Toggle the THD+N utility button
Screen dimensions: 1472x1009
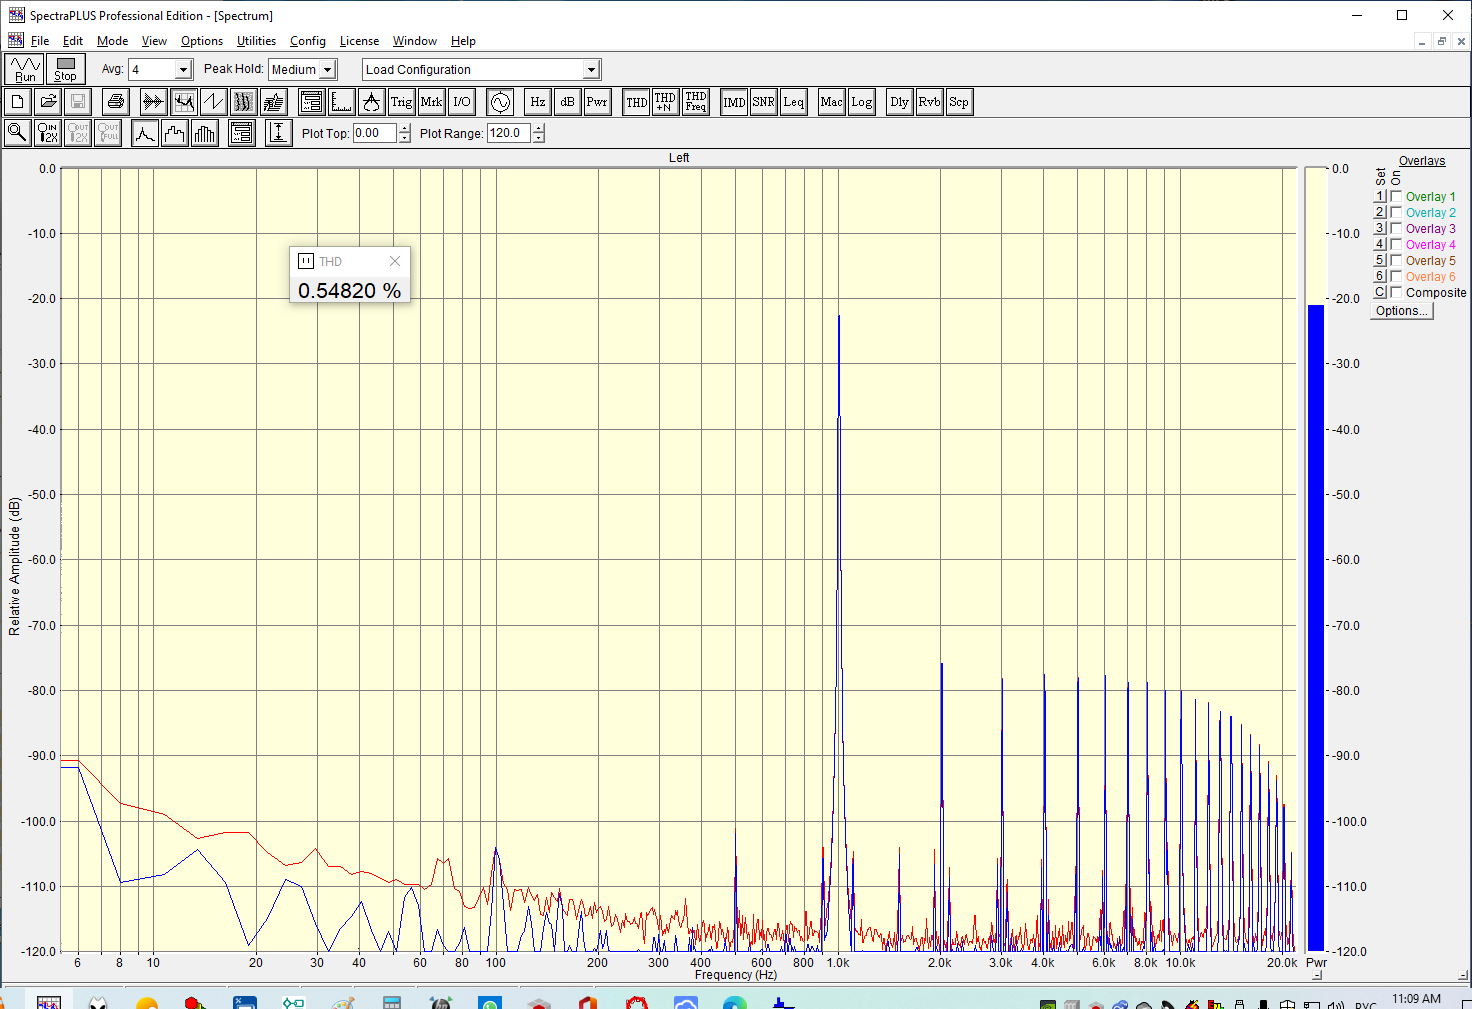click(x=665, y=102)
